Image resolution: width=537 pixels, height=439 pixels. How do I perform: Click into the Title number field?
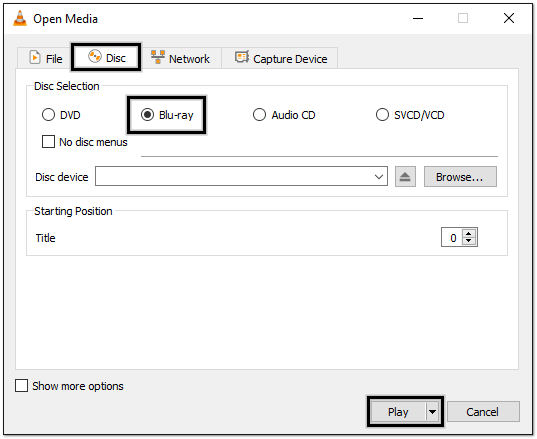point(452,237)
